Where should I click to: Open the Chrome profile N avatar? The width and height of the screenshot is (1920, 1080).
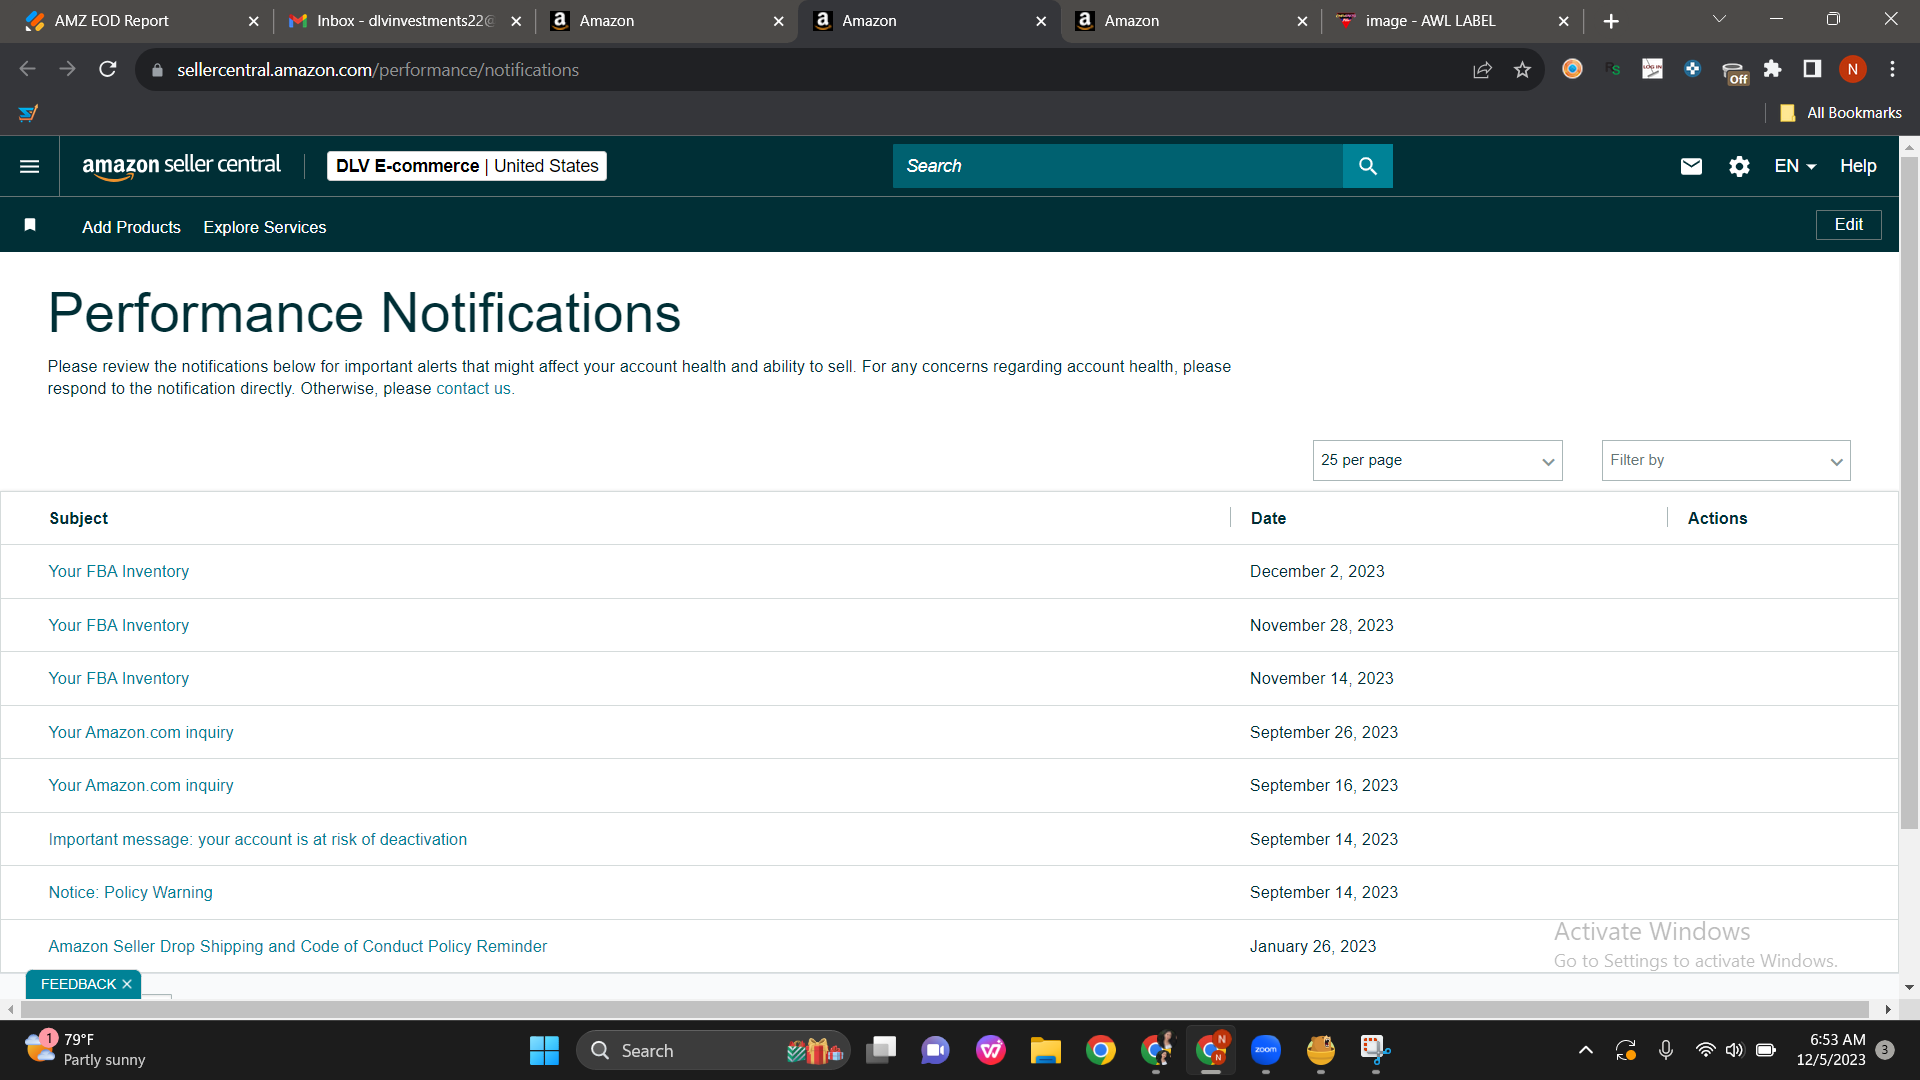pyautogui.click(x=1852, y=69)
